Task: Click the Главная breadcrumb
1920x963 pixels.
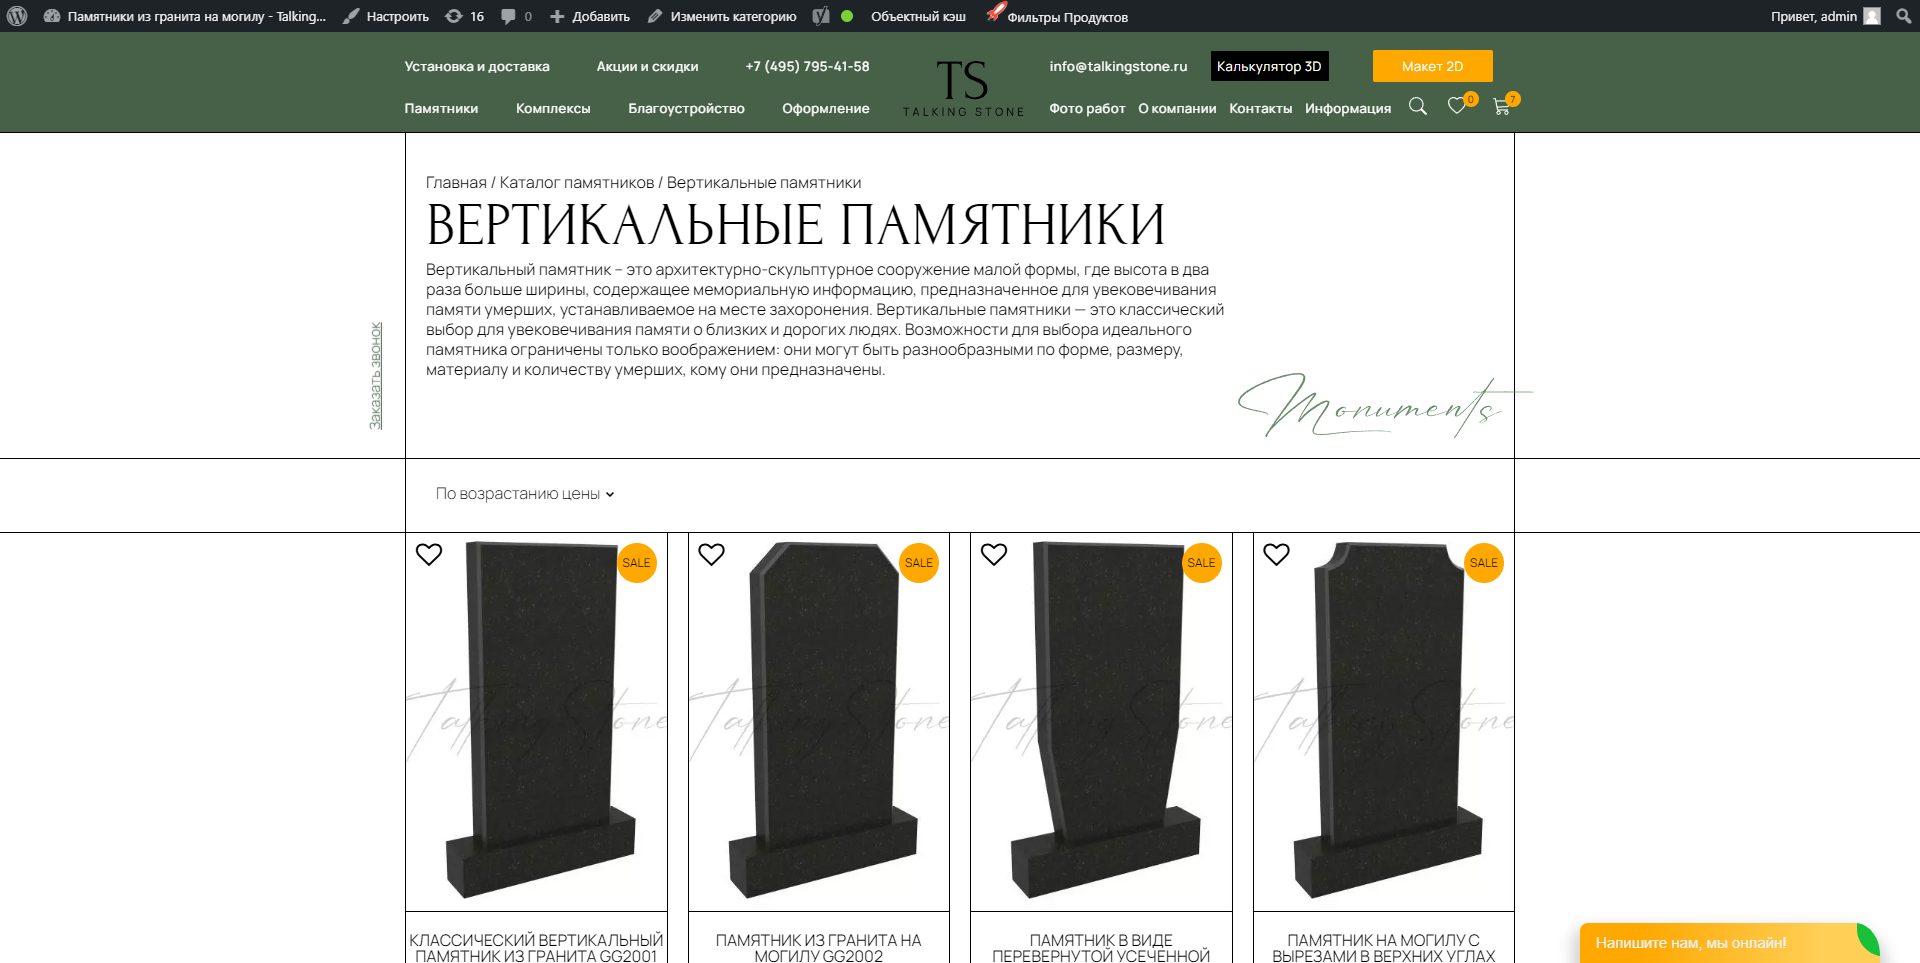Action: pyautogui.click(x=456, y=183)
